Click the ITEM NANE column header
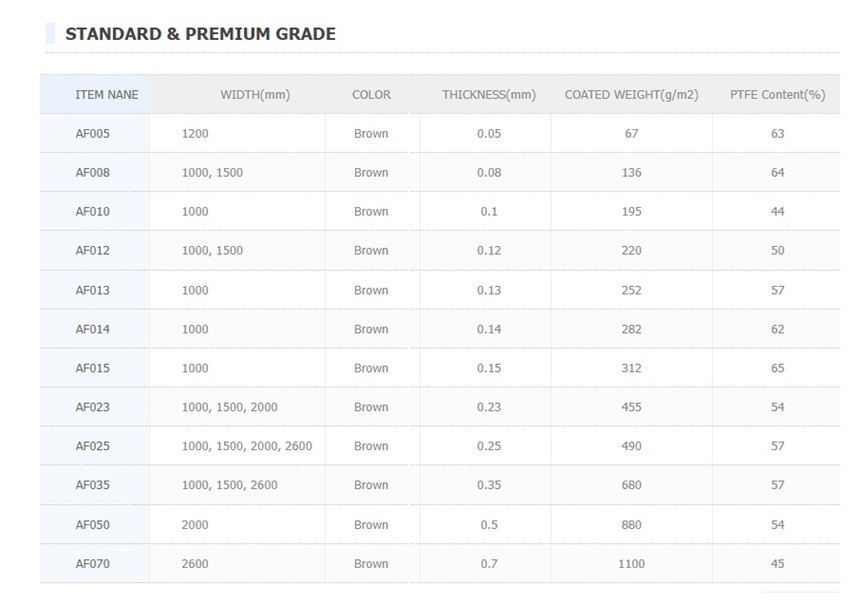860x604 pixels. [x=107, y=95]
